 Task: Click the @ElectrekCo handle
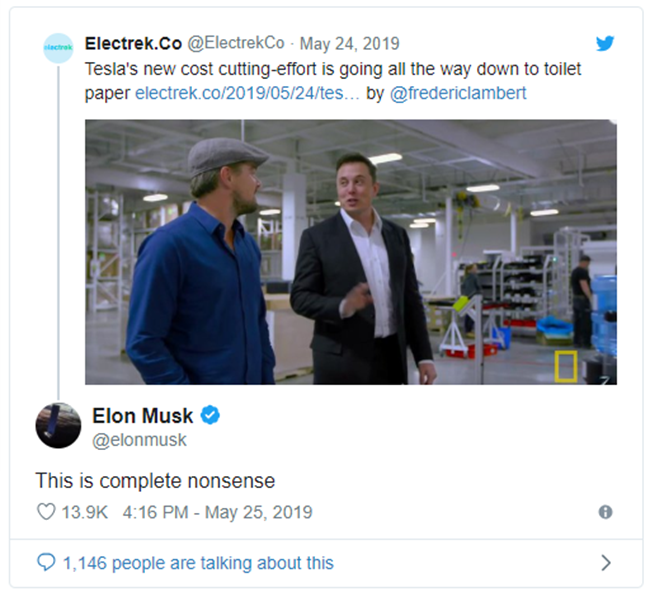(236, 44)
